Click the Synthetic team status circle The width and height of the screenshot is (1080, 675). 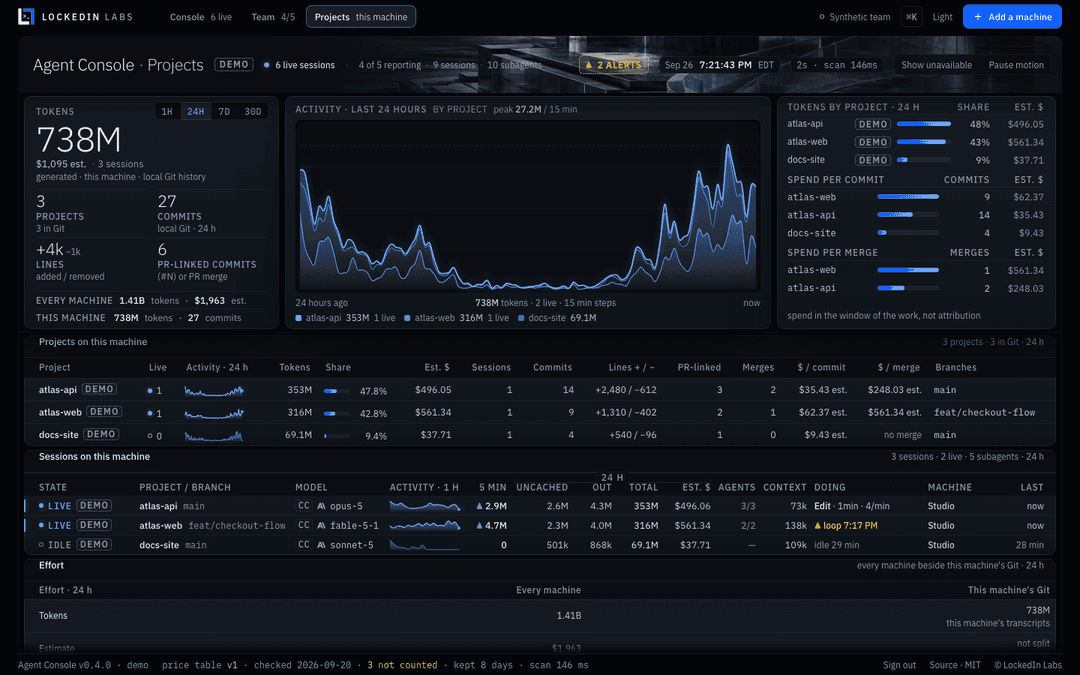coord(822,17)
